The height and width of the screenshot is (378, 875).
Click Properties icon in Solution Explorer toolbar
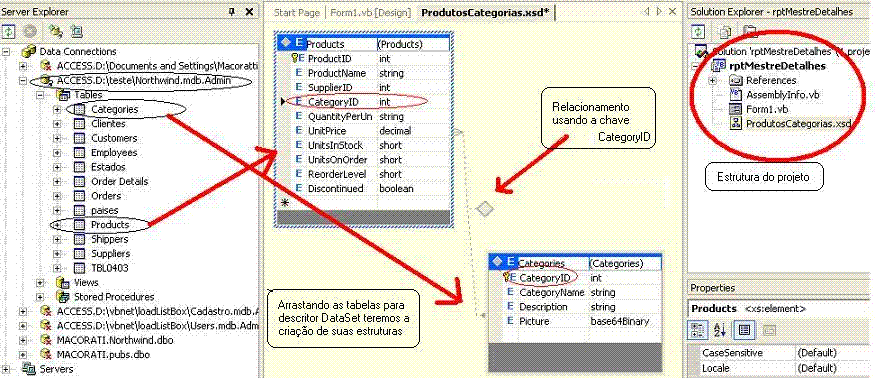coord(750,31)
